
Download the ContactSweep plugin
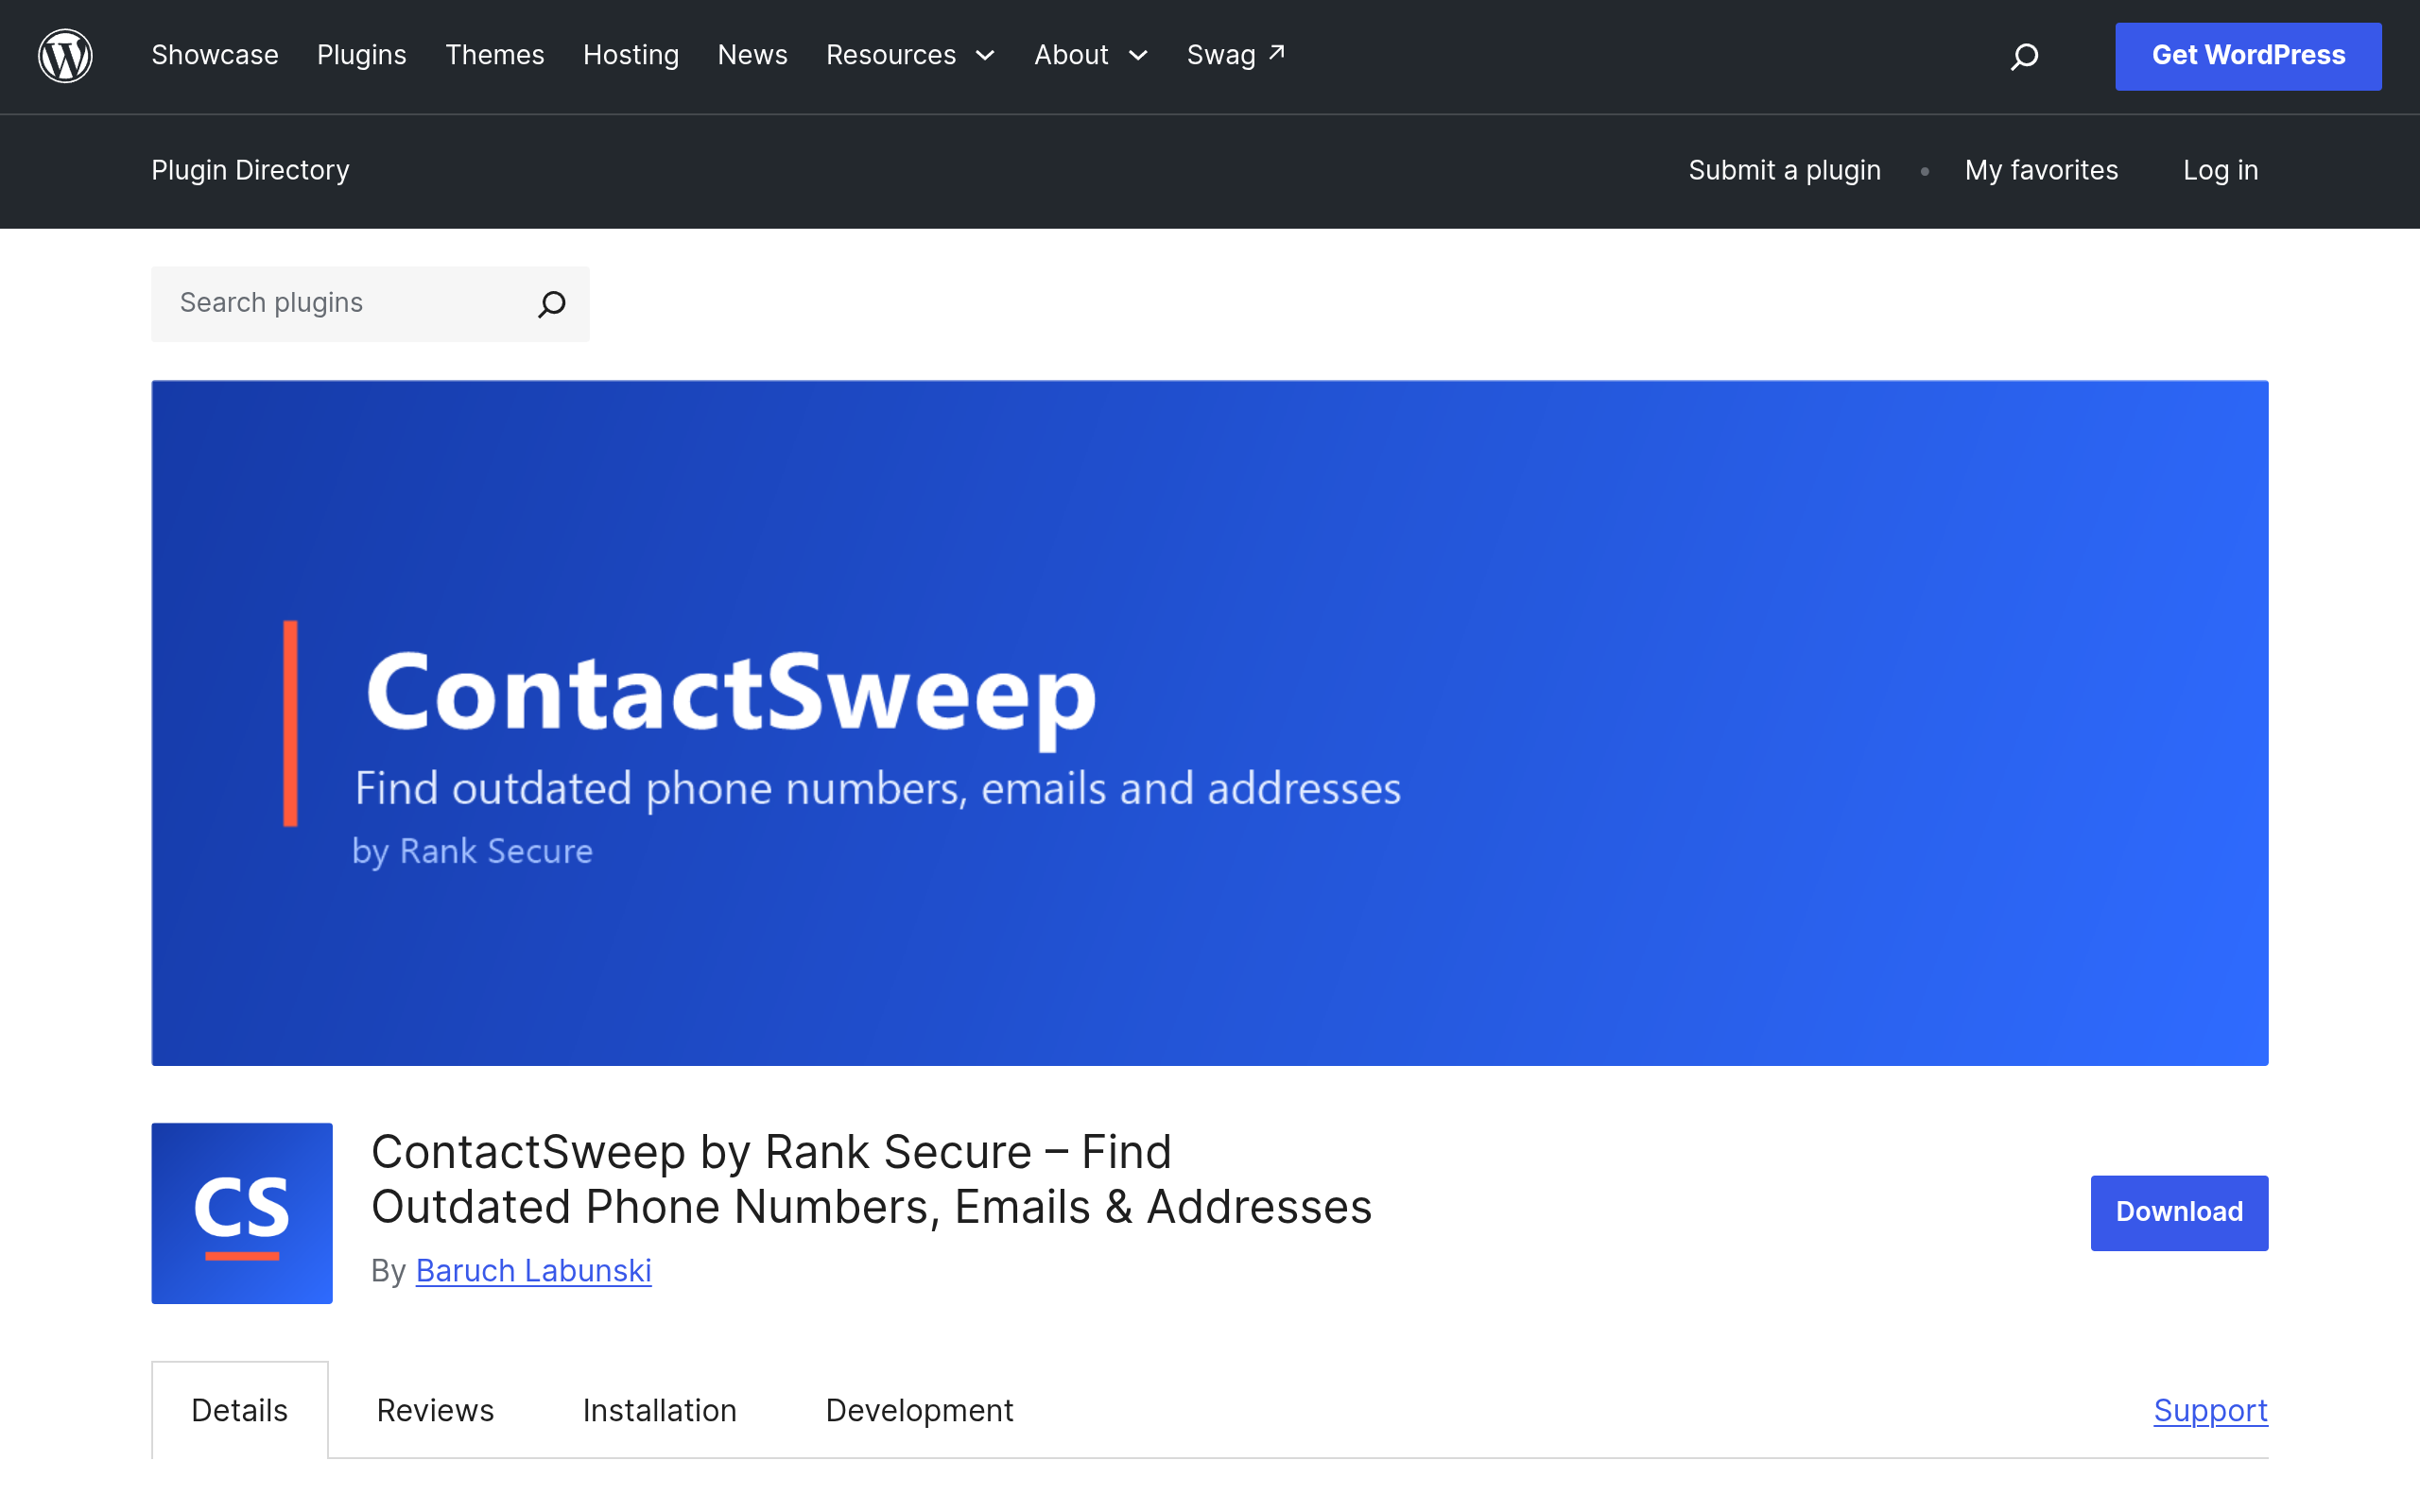coord(2179,1212)
